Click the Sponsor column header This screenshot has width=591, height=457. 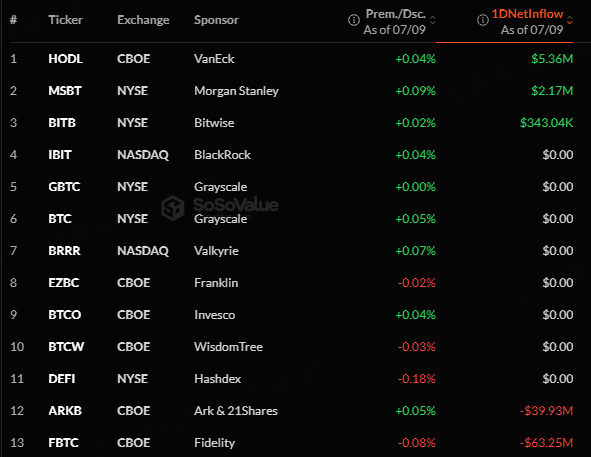point(216,20)
